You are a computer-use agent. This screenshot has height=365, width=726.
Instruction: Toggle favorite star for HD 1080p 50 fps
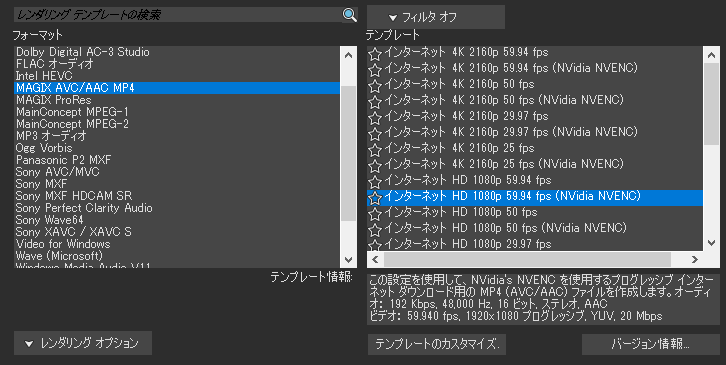(375, 214)
